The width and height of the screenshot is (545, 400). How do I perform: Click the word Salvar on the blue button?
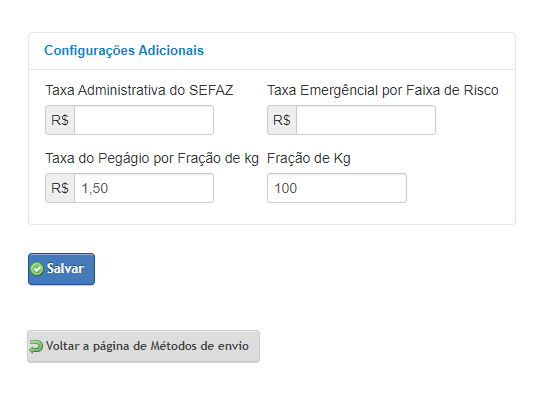65,268
